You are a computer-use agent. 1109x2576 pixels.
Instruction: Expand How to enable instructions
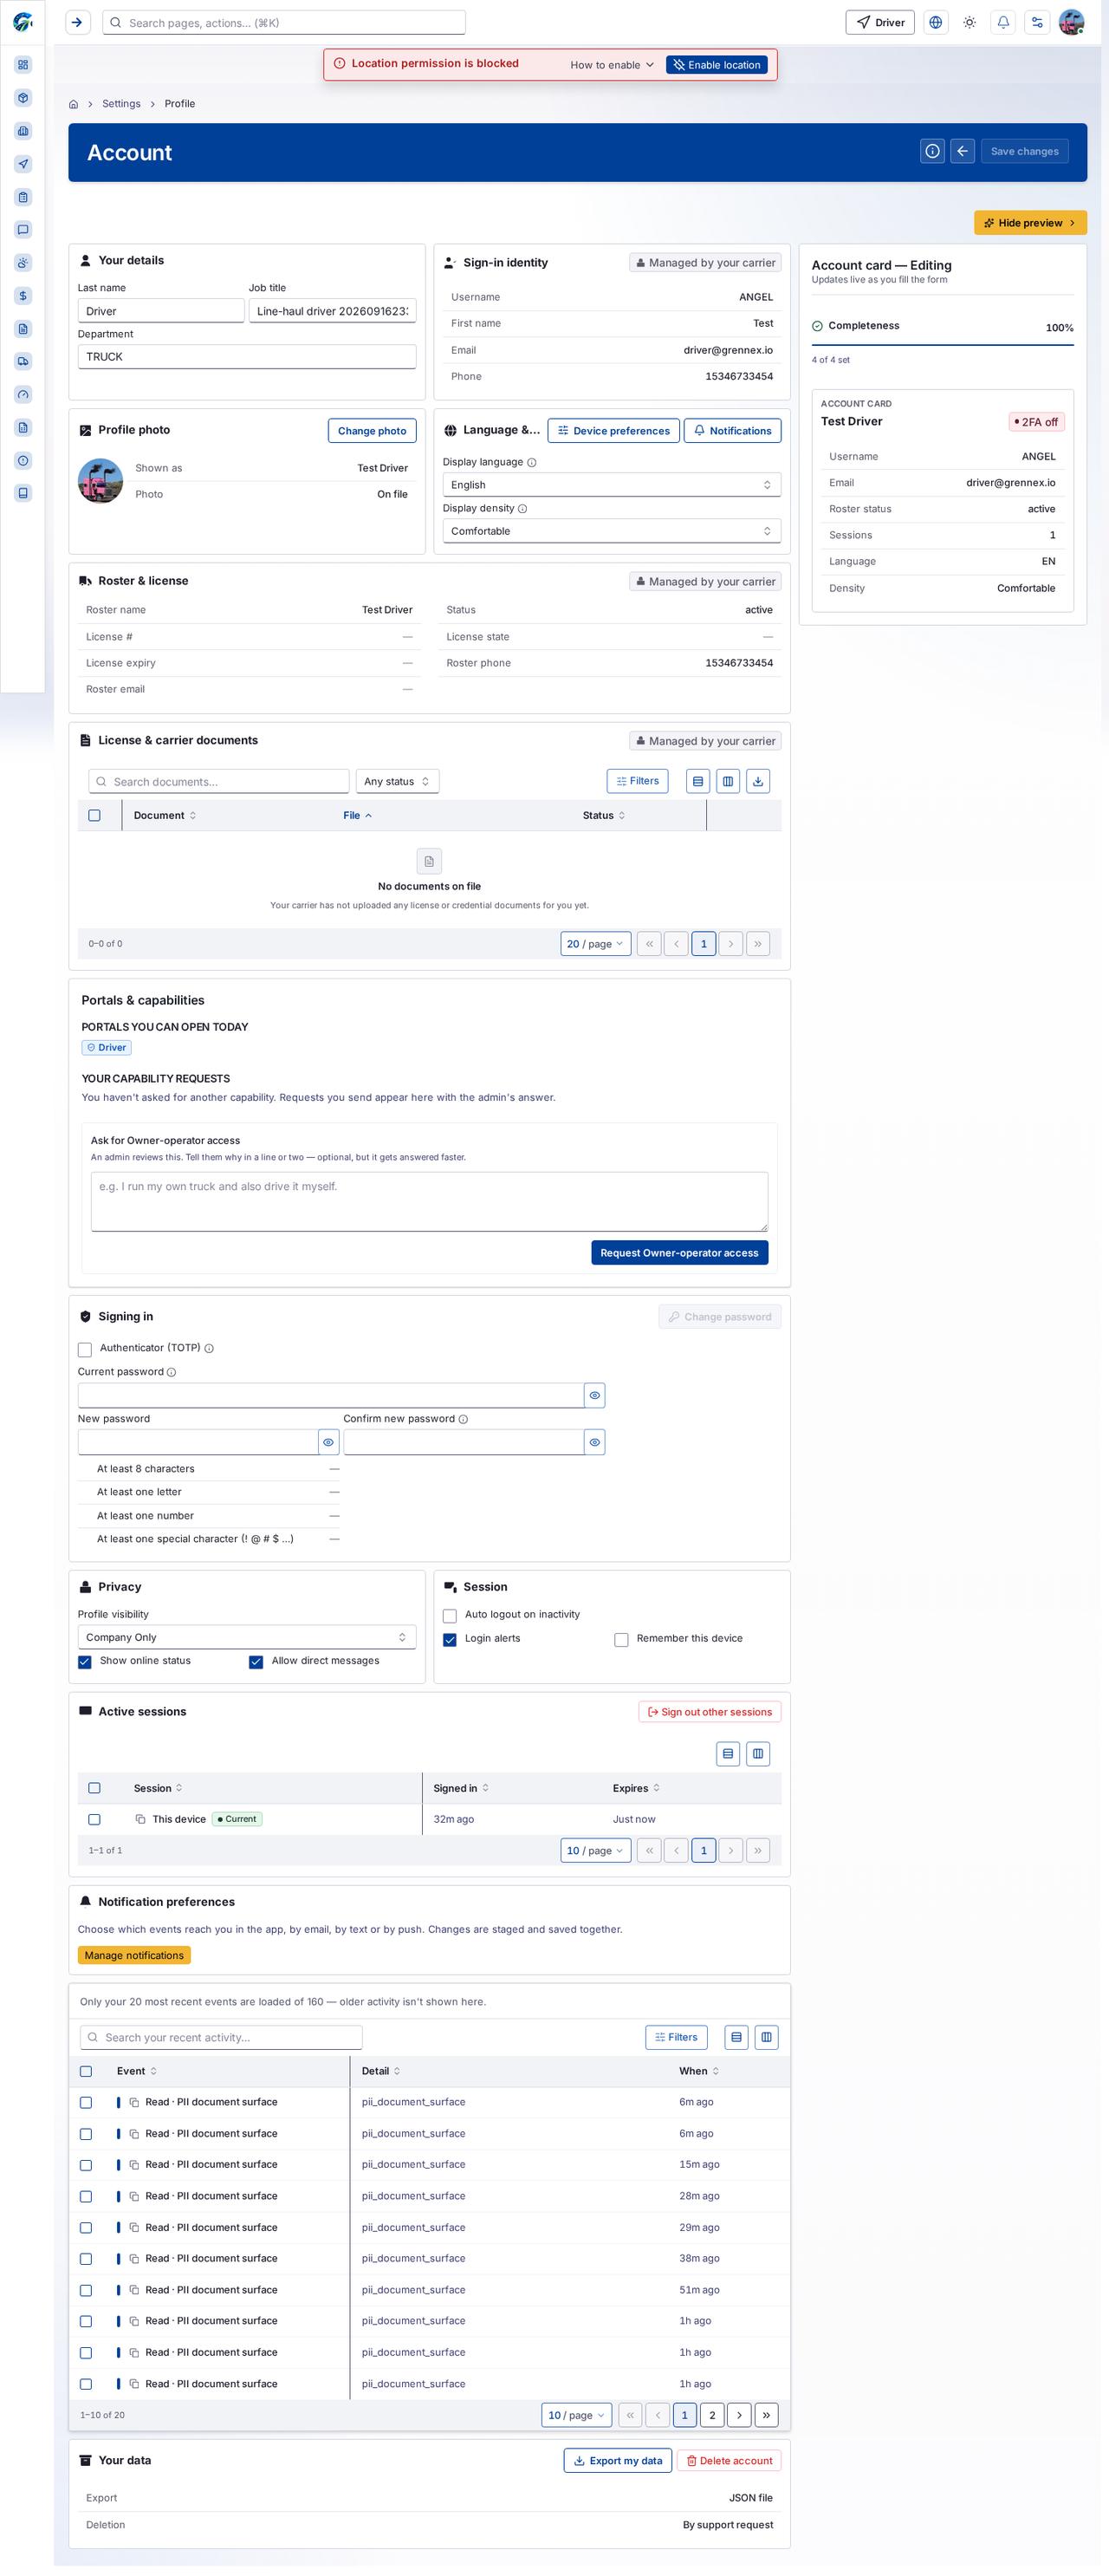coord(612,65)
